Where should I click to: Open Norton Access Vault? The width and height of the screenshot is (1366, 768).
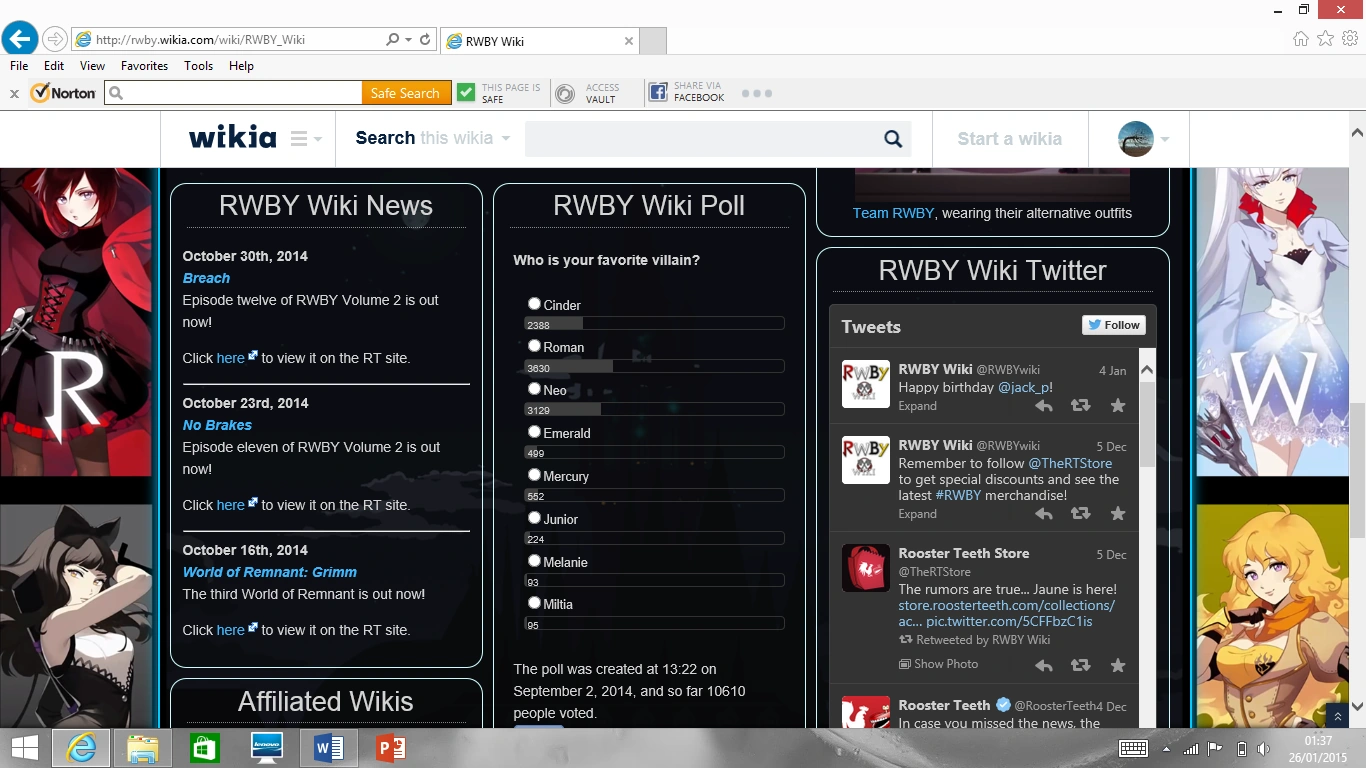pos(588,93)
